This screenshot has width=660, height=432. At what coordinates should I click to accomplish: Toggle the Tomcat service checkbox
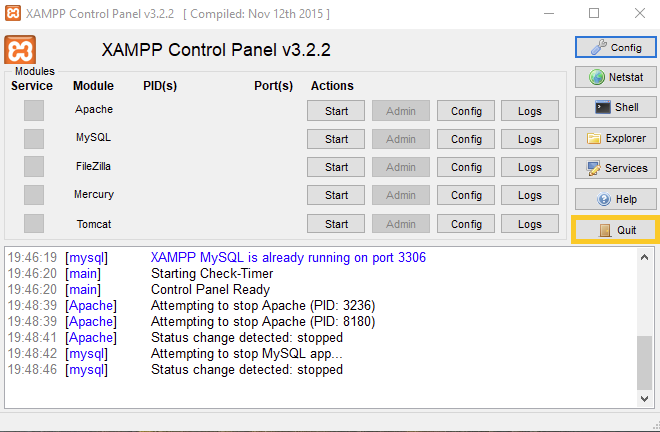point(34,223)
